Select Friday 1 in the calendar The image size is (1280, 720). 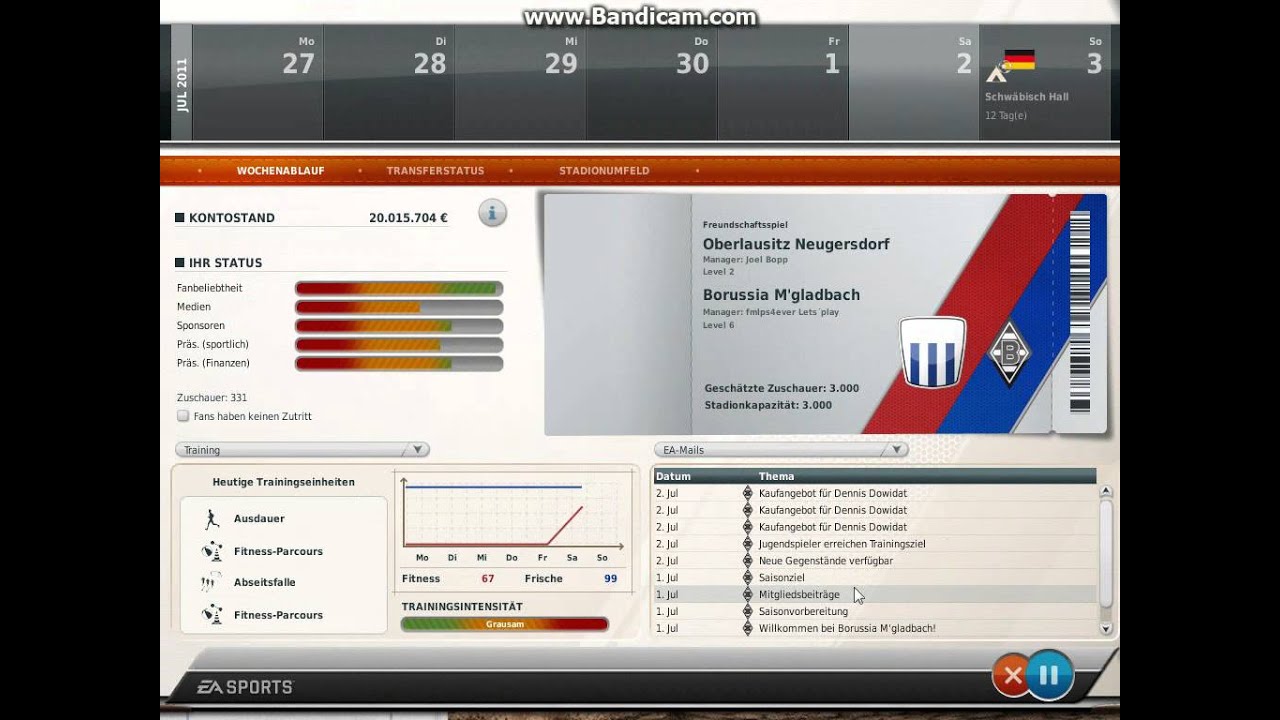click(x=783, y=83)
